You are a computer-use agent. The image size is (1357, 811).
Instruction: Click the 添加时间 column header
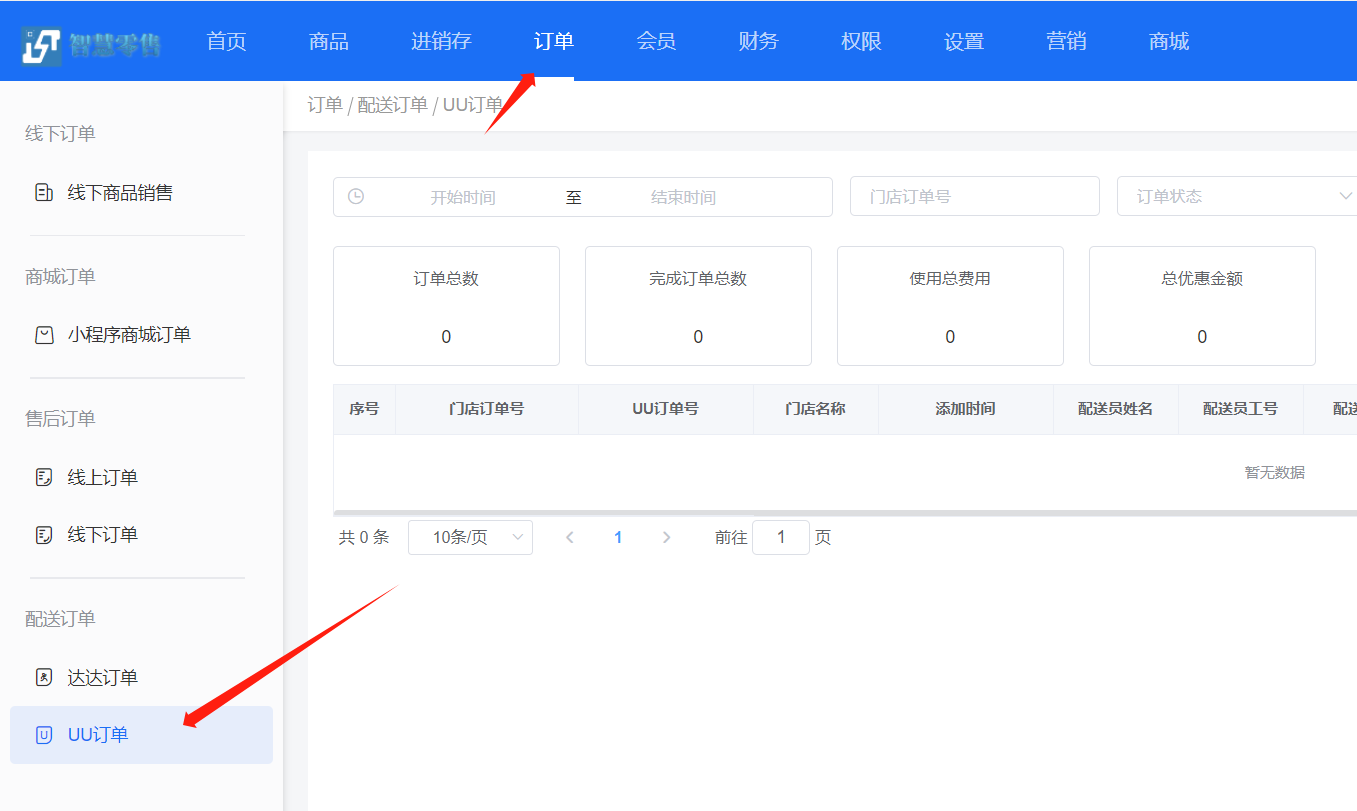pos(966,409)
